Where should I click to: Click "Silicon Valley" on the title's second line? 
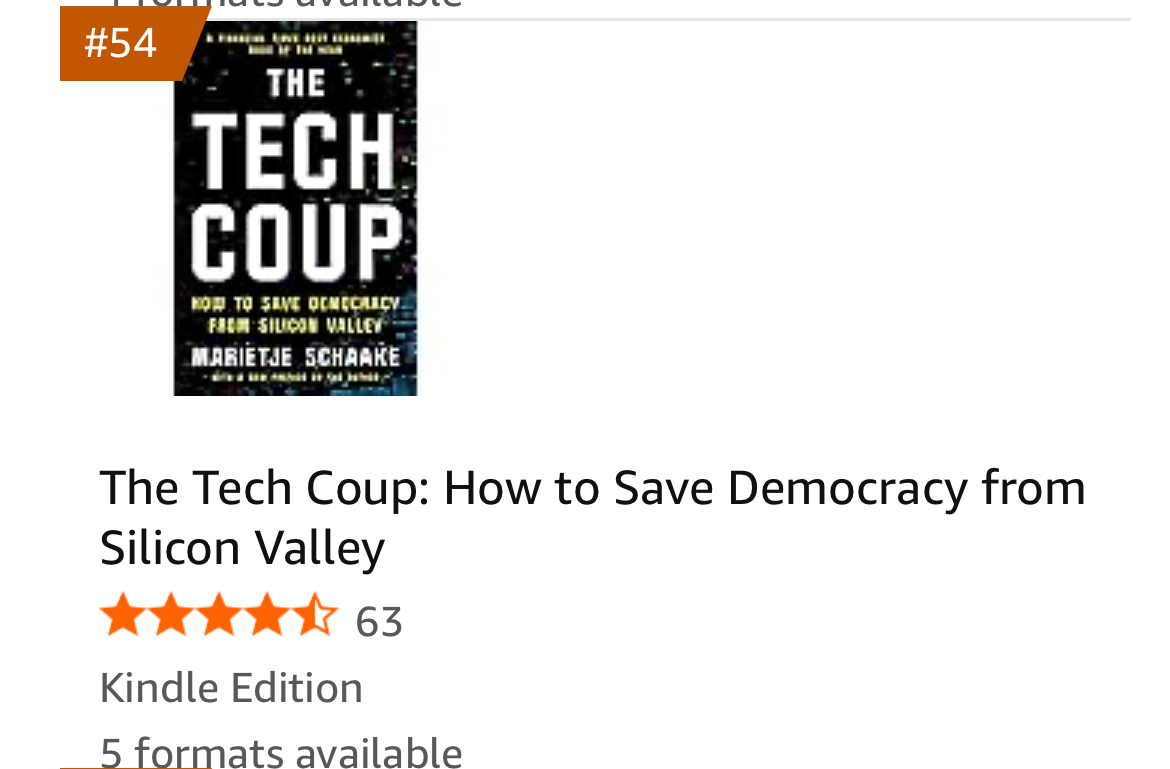coord(243,548)
